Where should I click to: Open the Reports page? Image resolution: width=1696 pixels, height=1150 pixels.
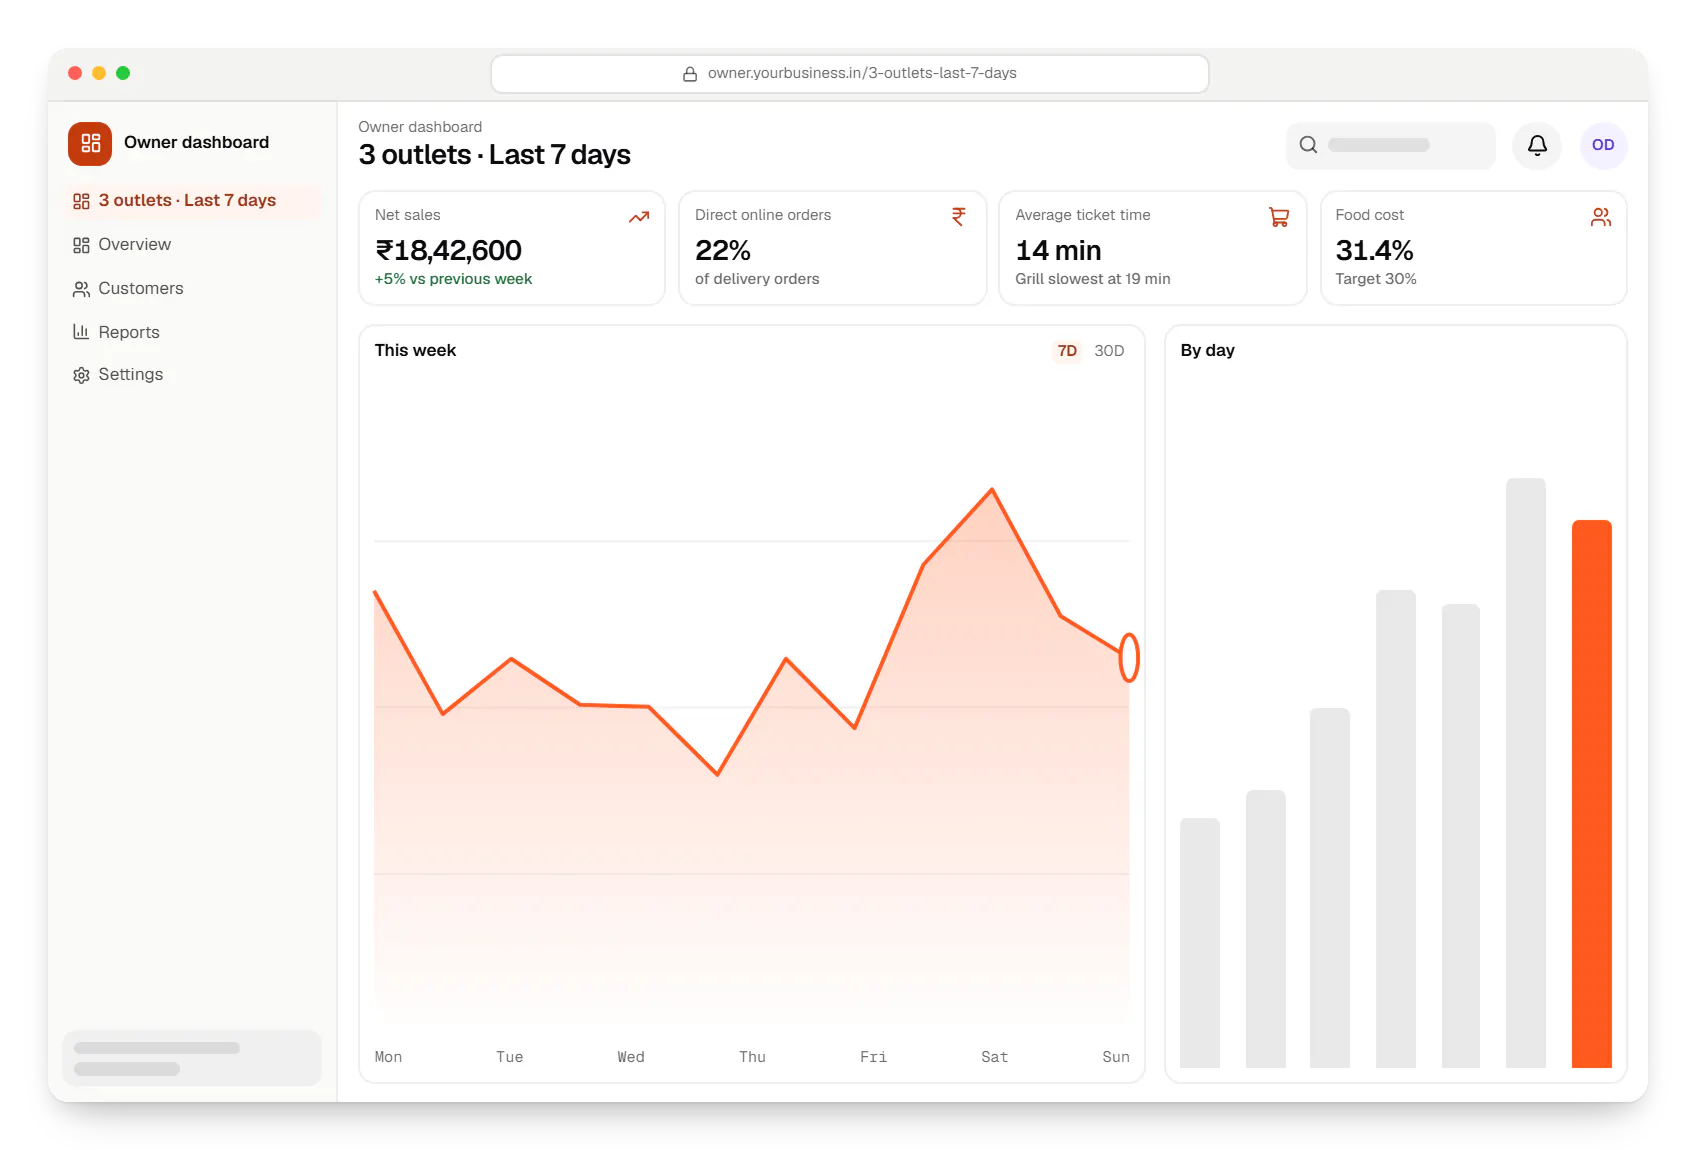point(192,332)
